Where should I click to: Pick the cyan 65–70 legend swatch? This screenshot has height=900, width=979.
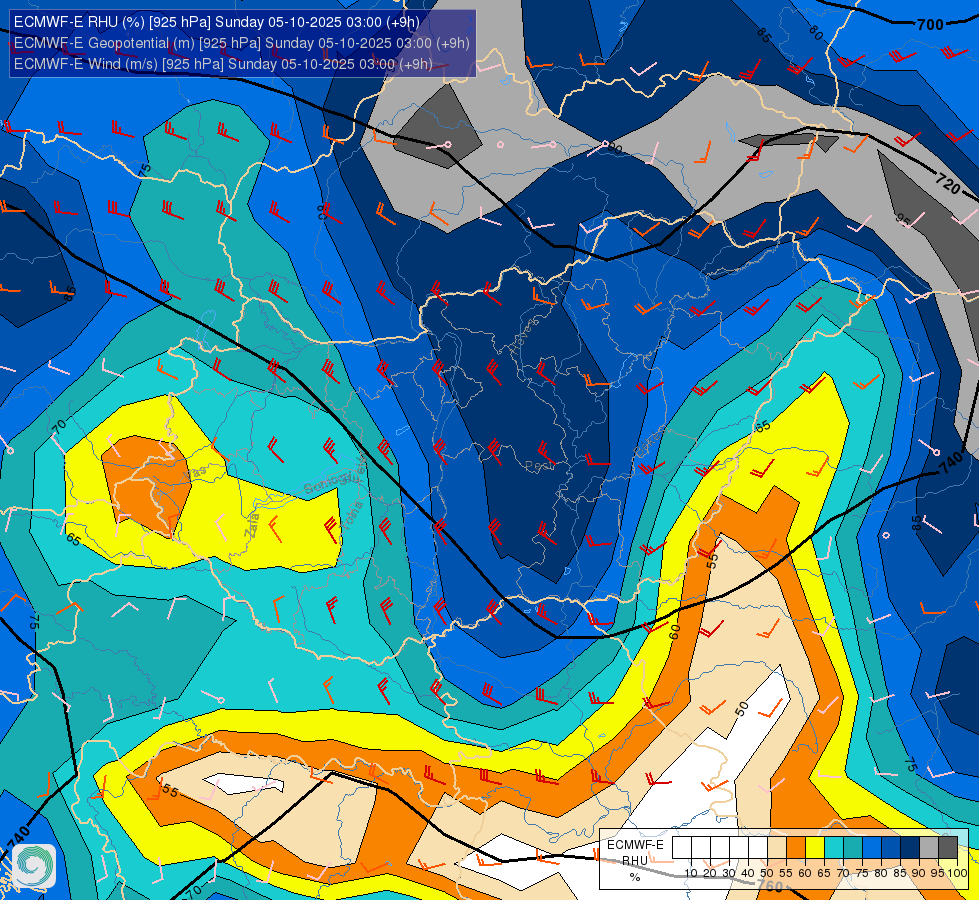(x=834, y=847)
